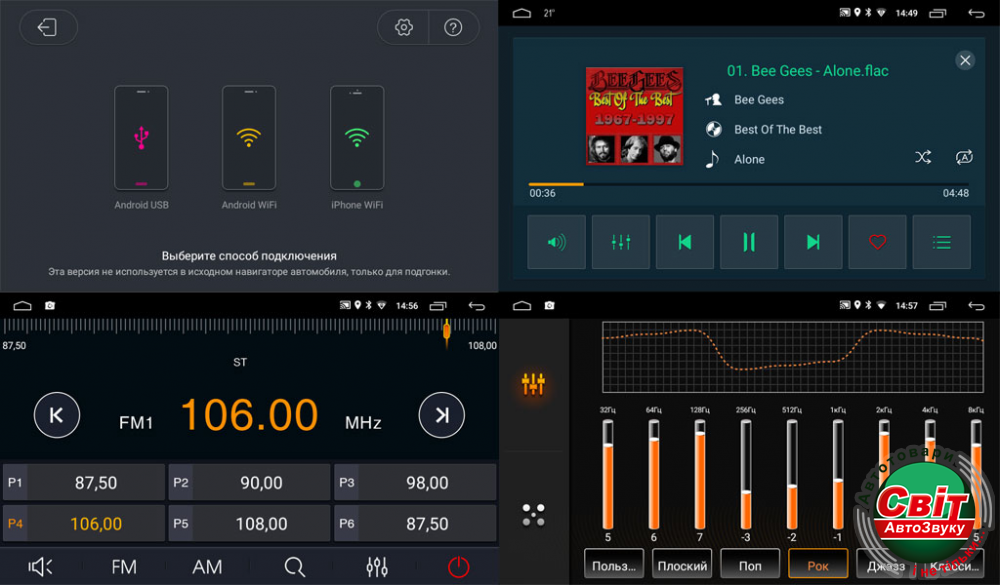Select radio preset P2 90,00
This screenshot has height=585, width=1000.
[249, 483]
